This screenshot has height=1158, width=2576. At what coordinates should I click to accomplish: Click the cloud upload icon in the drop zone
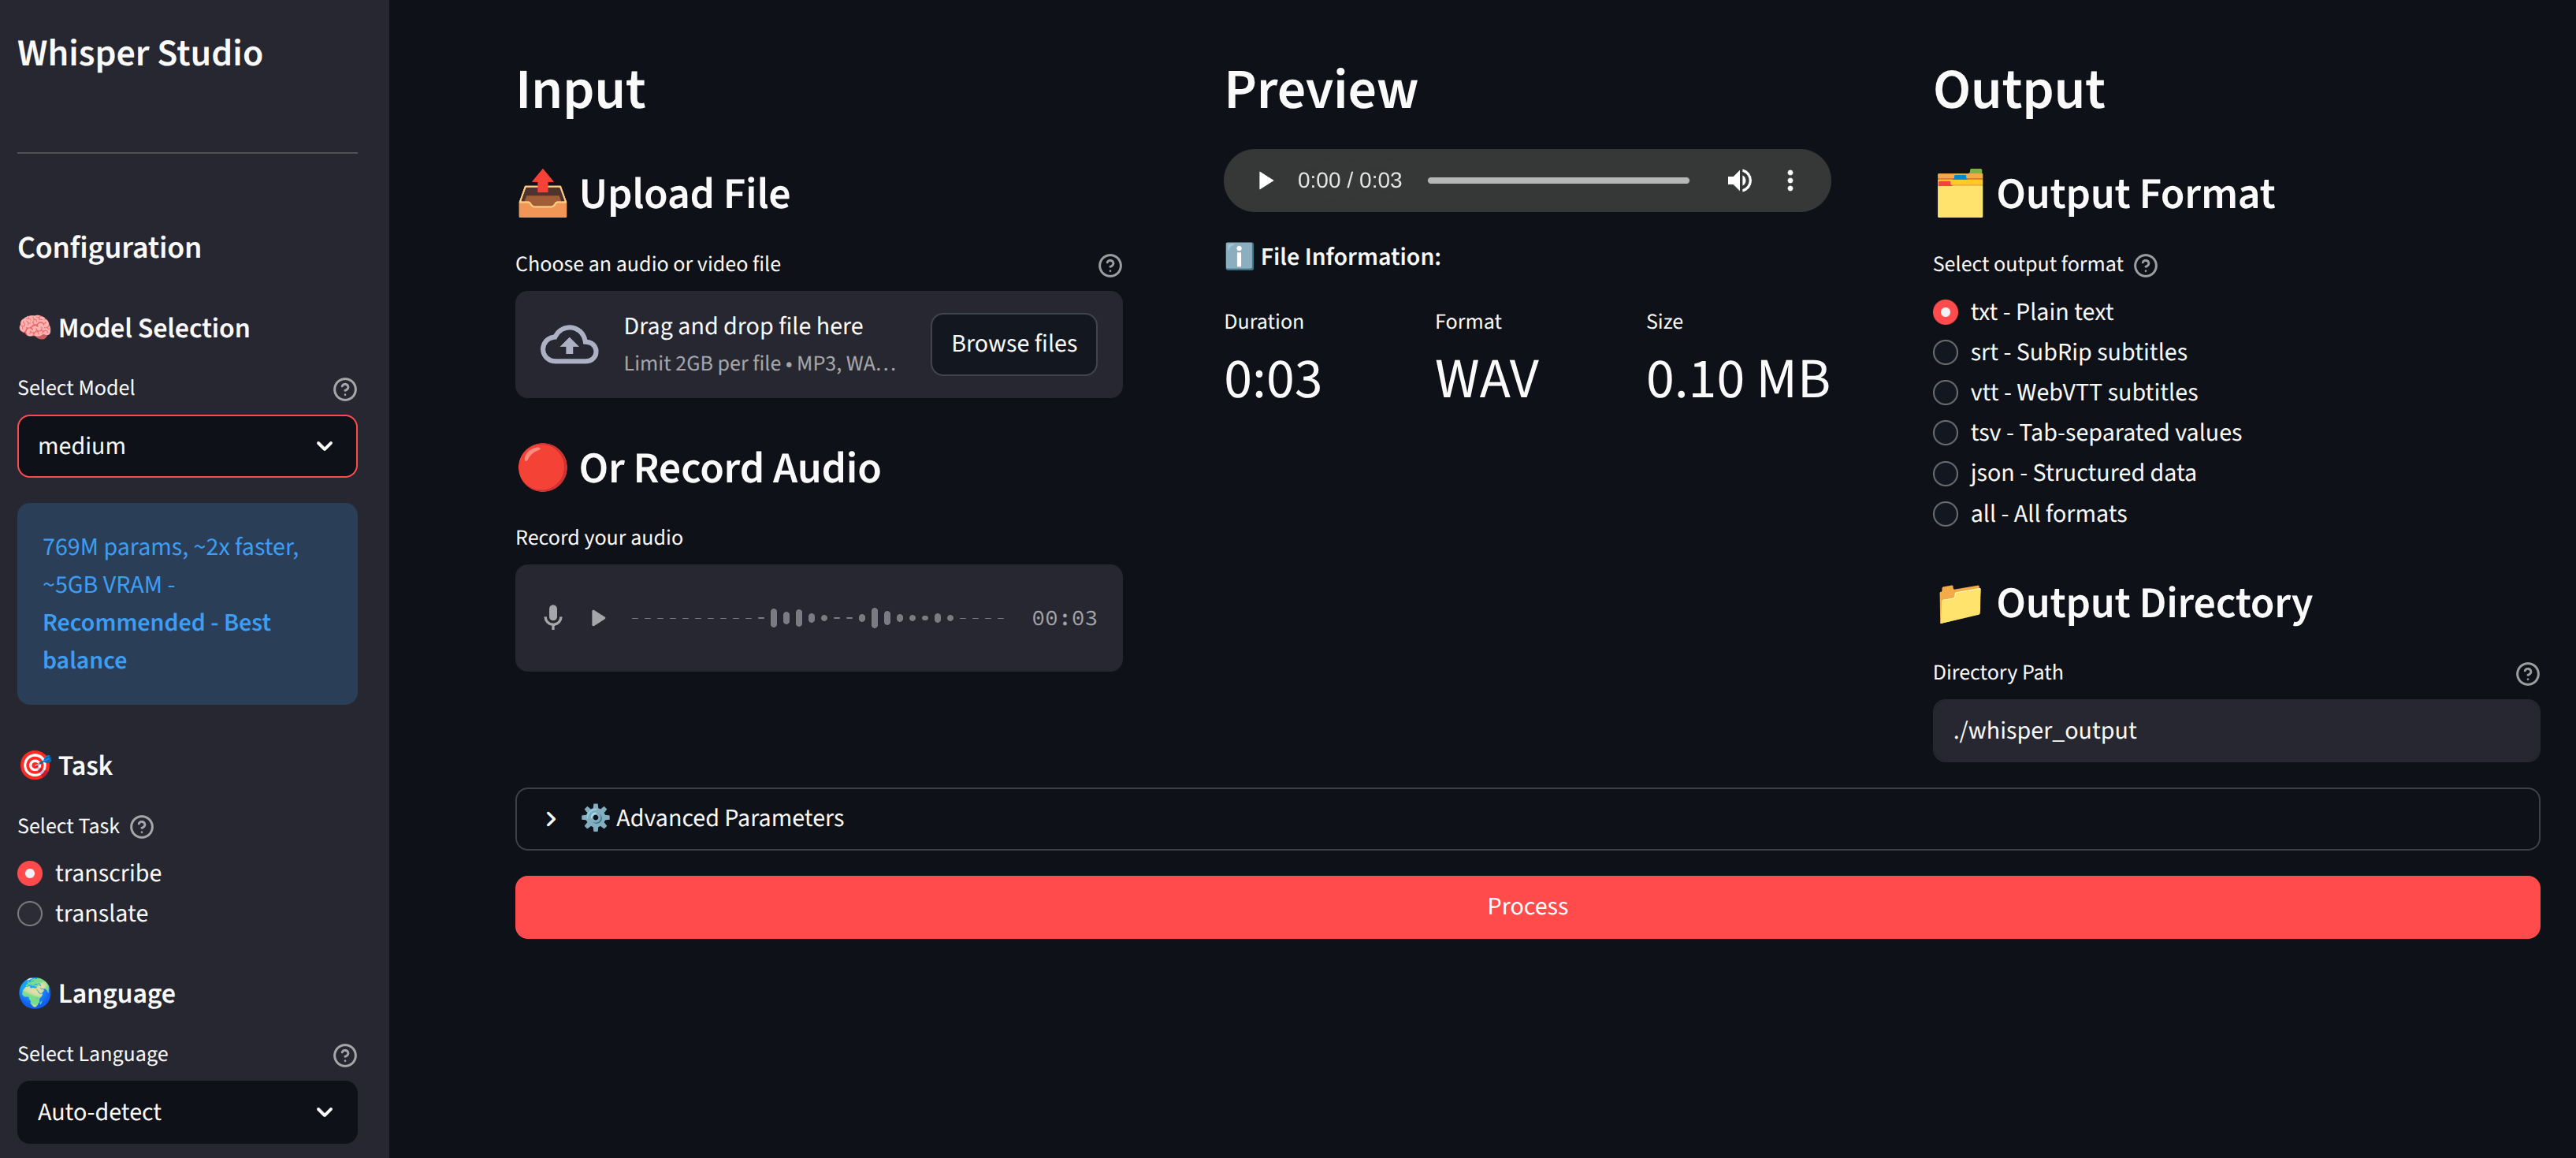[x=569, y=345]
